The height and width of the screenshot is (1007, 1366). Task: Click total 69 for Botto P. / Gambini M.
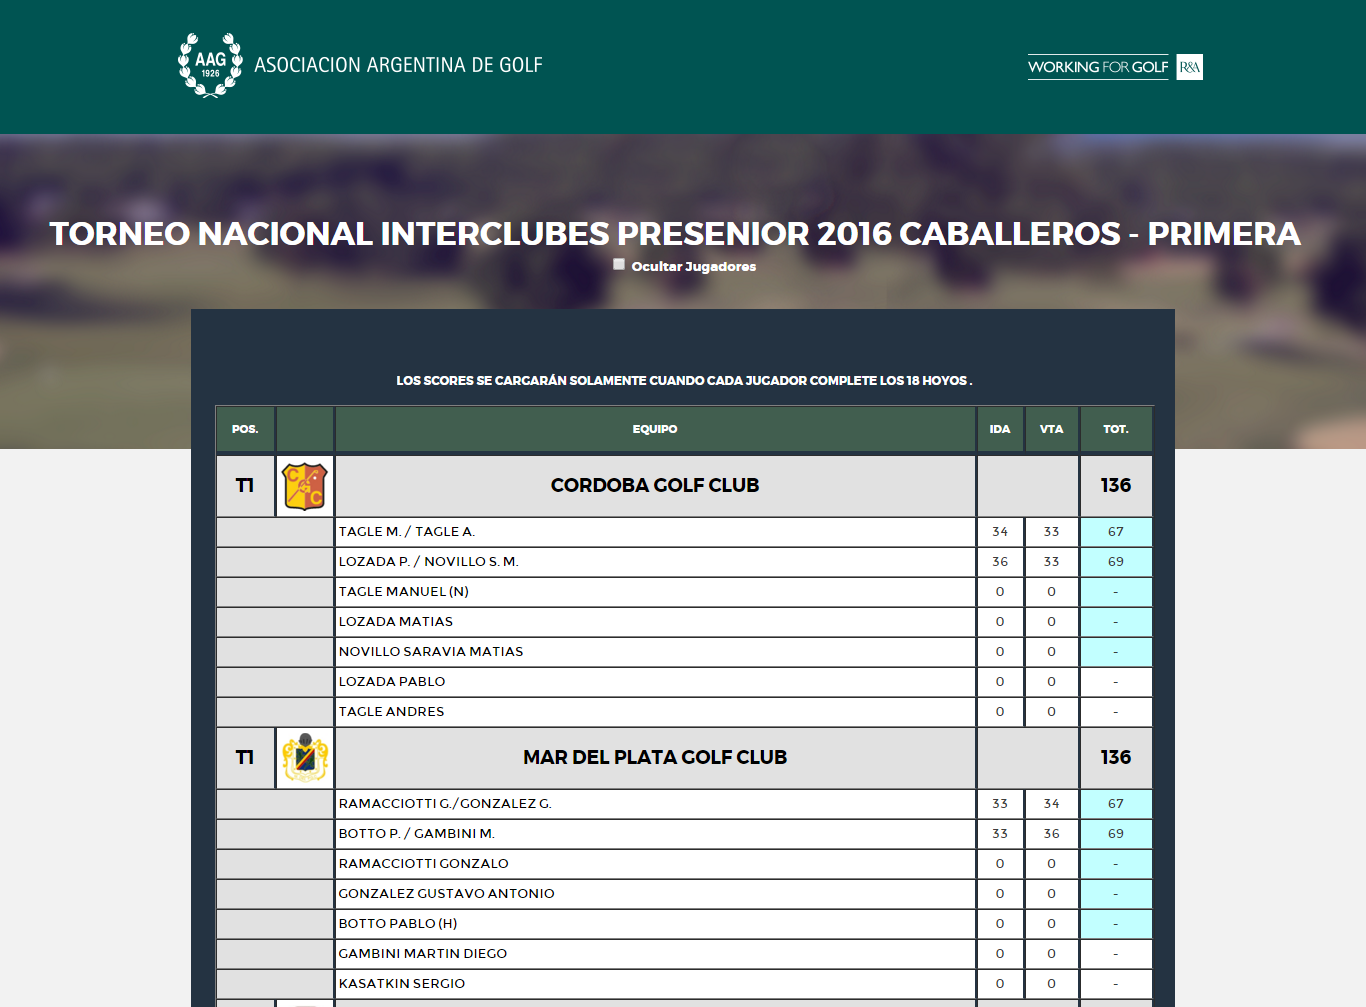pyautogui.click(x=1116, y=834)
